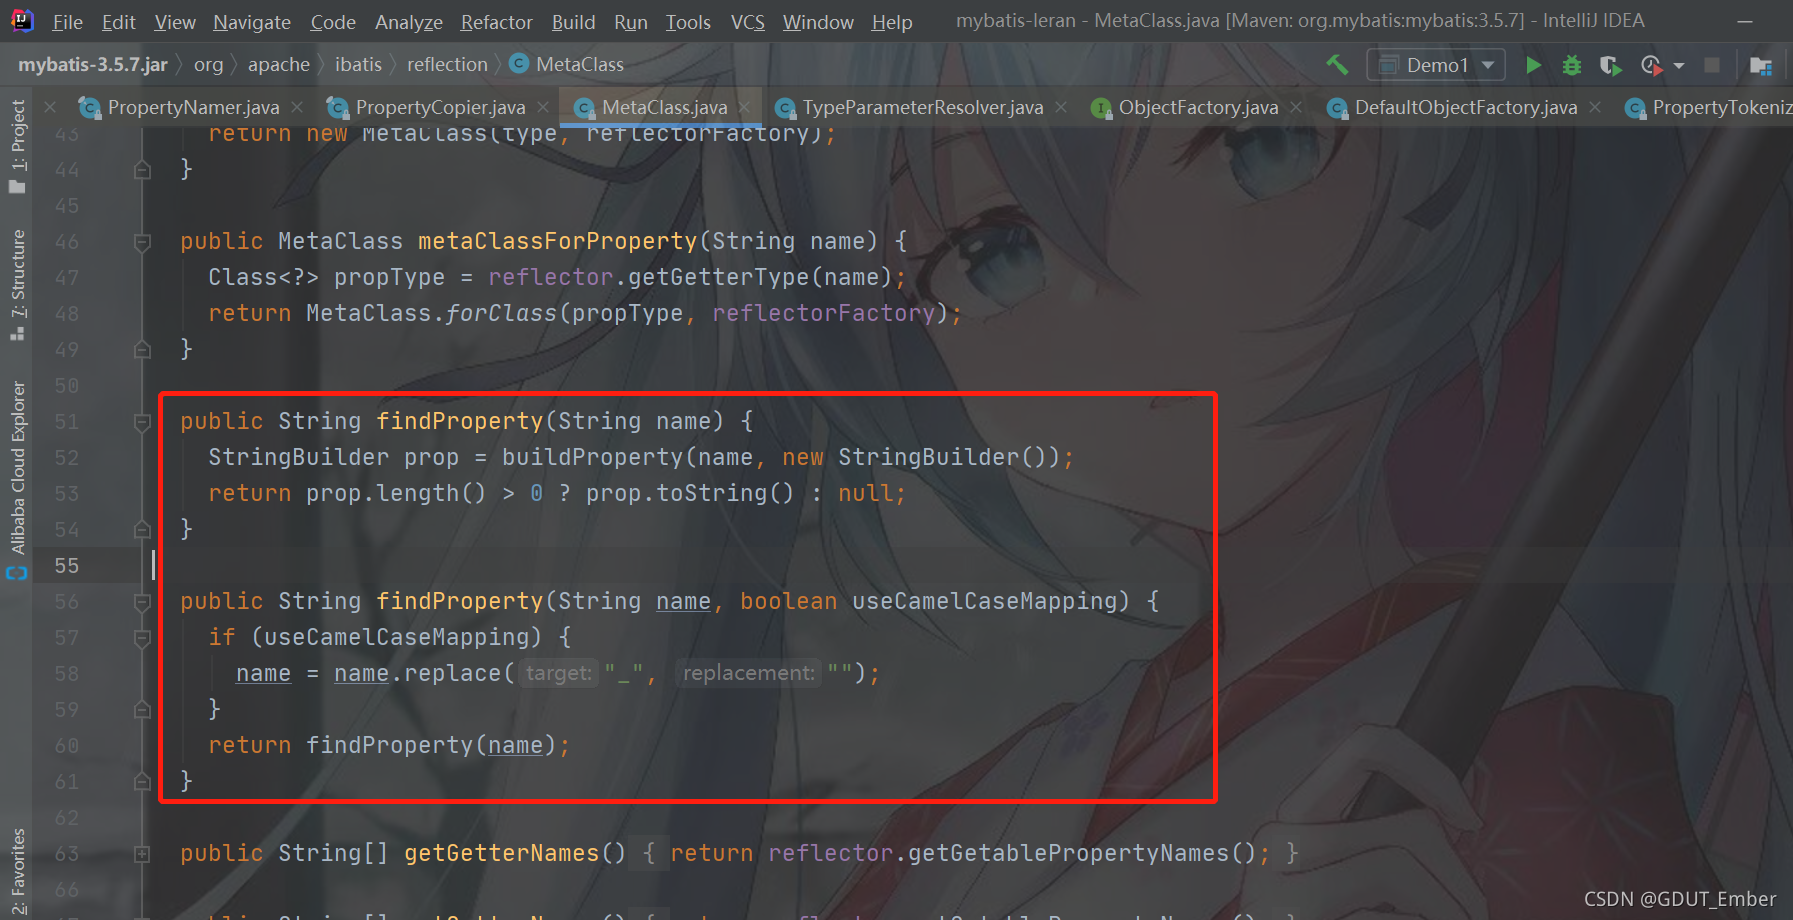Open Project Structure folder icon
Screen dimensions: 1793x920
[1761, 65]
